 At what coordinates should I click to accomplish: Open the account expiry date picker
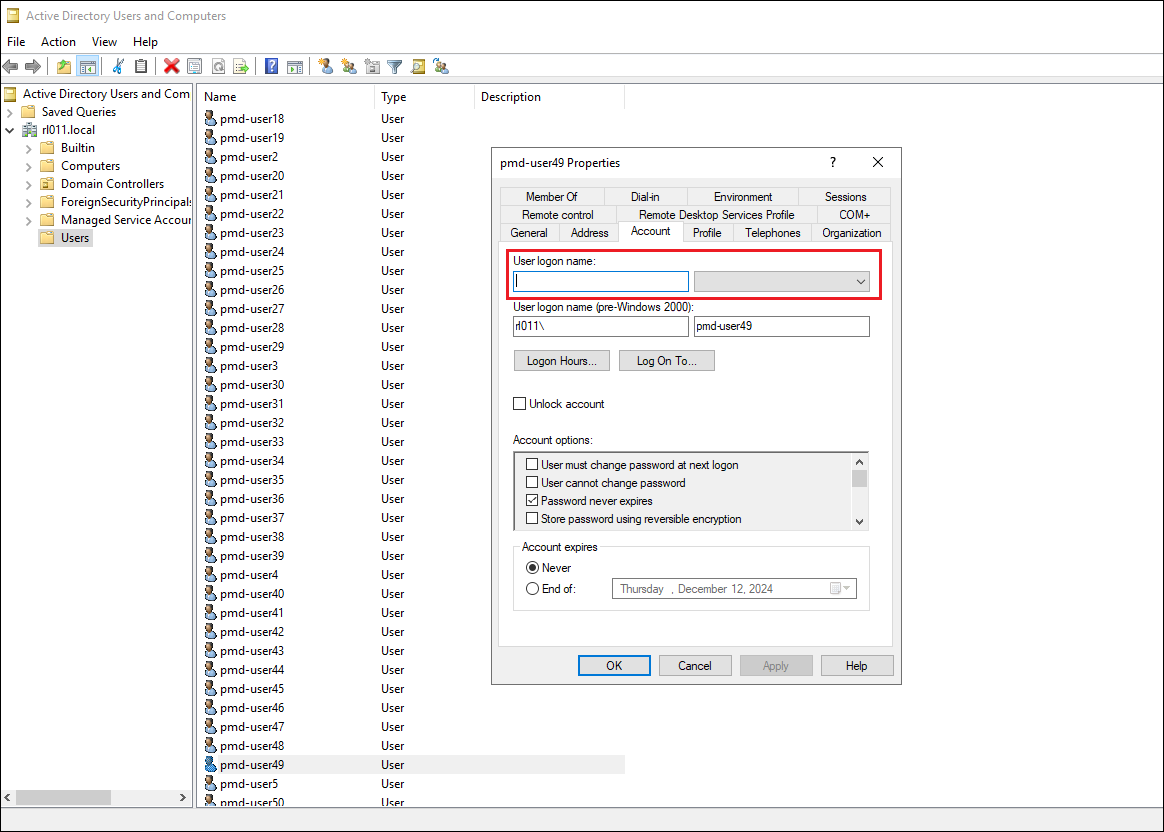click(x=840, y=589)
